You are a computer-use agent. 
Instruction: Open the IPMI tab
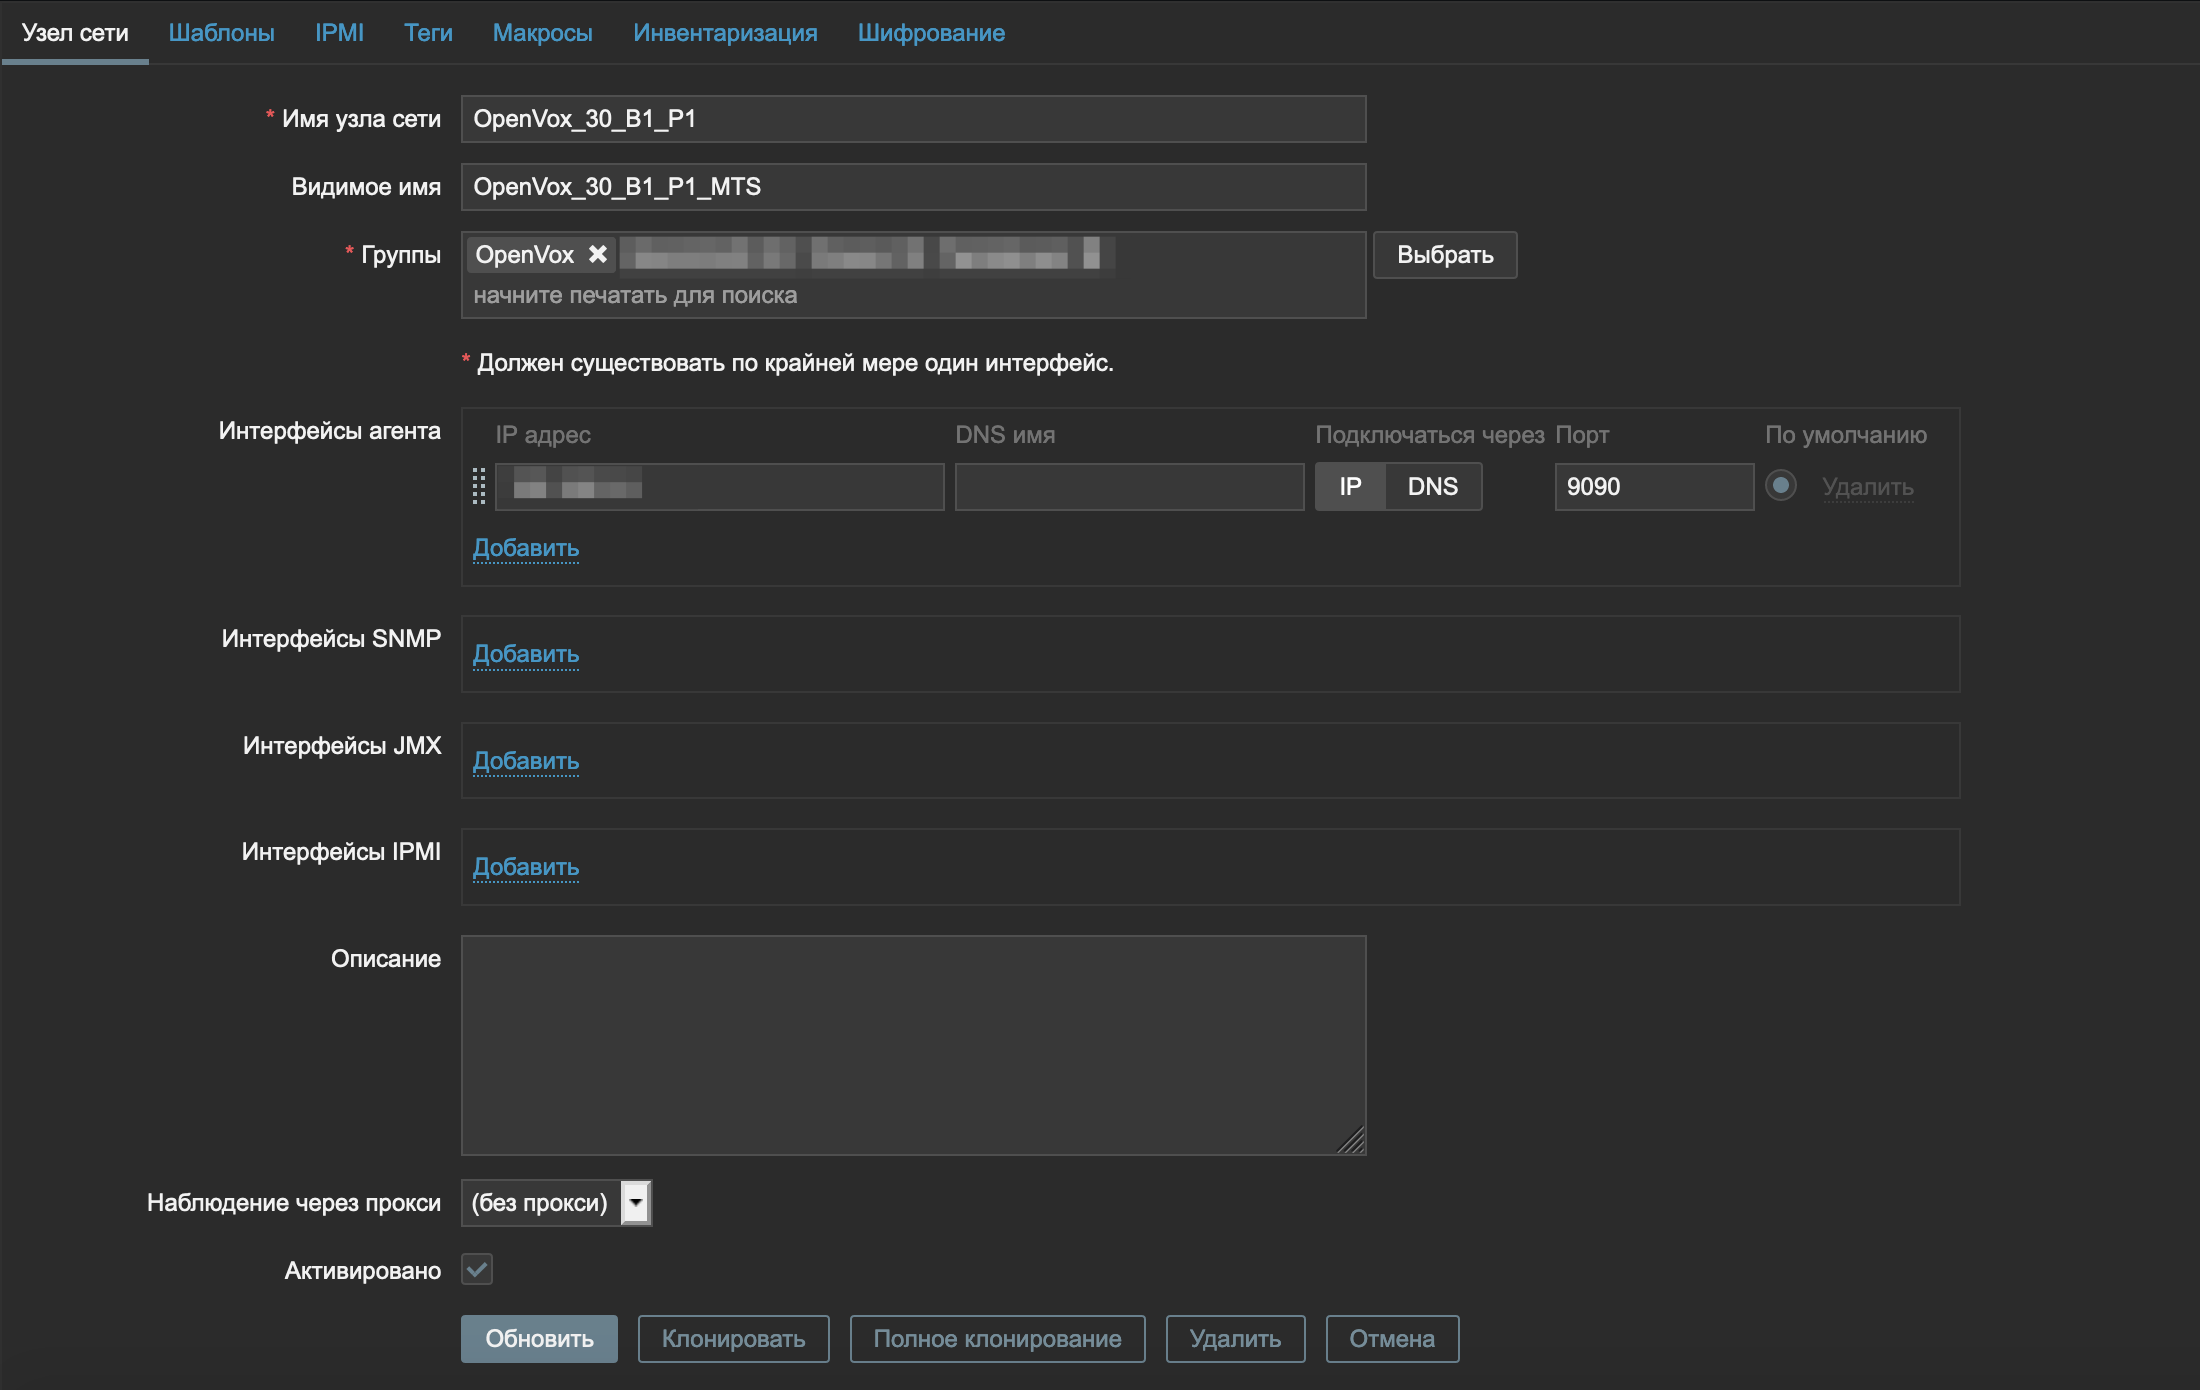click(x=339, y=33)
